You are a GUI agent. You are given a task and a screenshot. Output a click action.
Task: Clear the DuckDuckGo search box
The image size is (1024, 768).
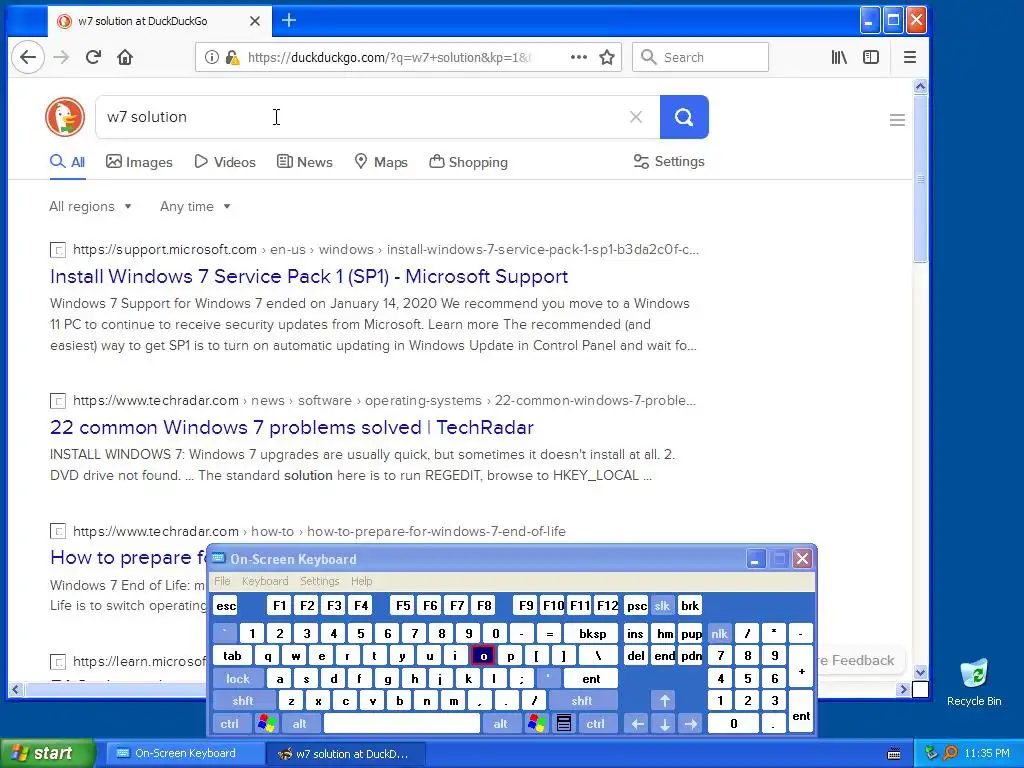coord(635,117)
